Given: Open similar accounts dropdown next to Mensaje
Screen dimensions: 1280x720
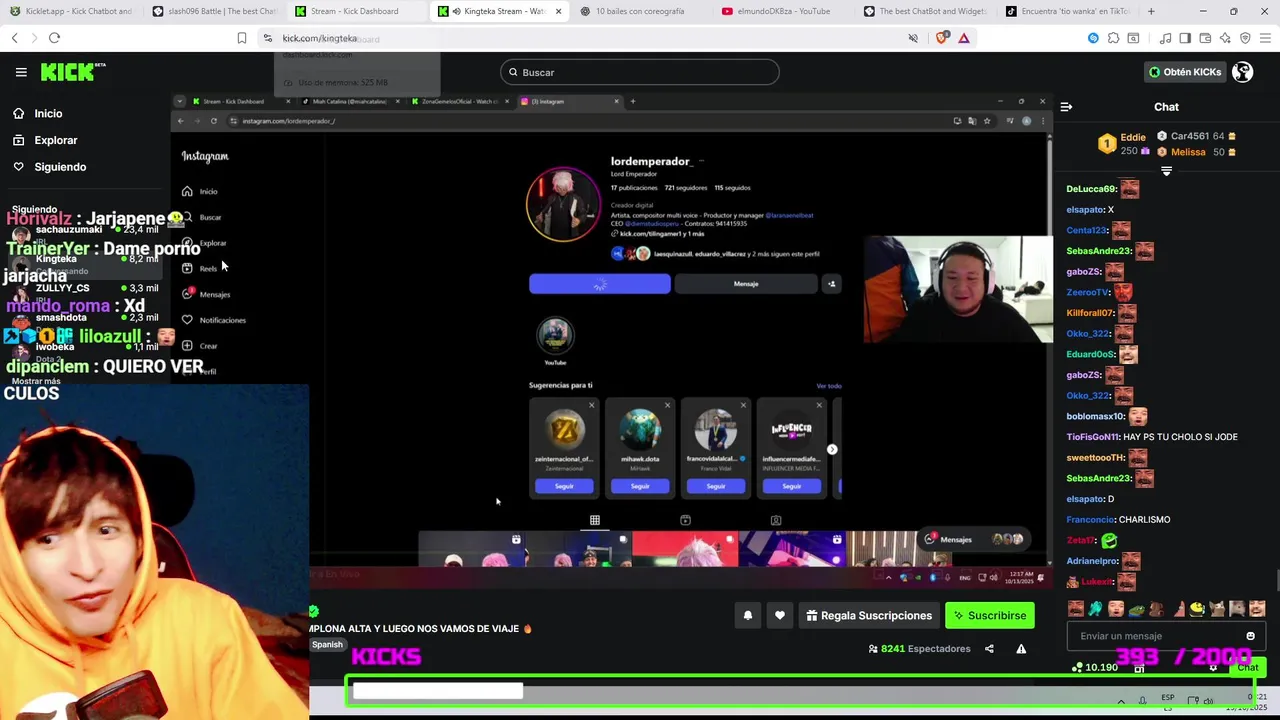Looking at the screenshot, I should tap(831, 284).
